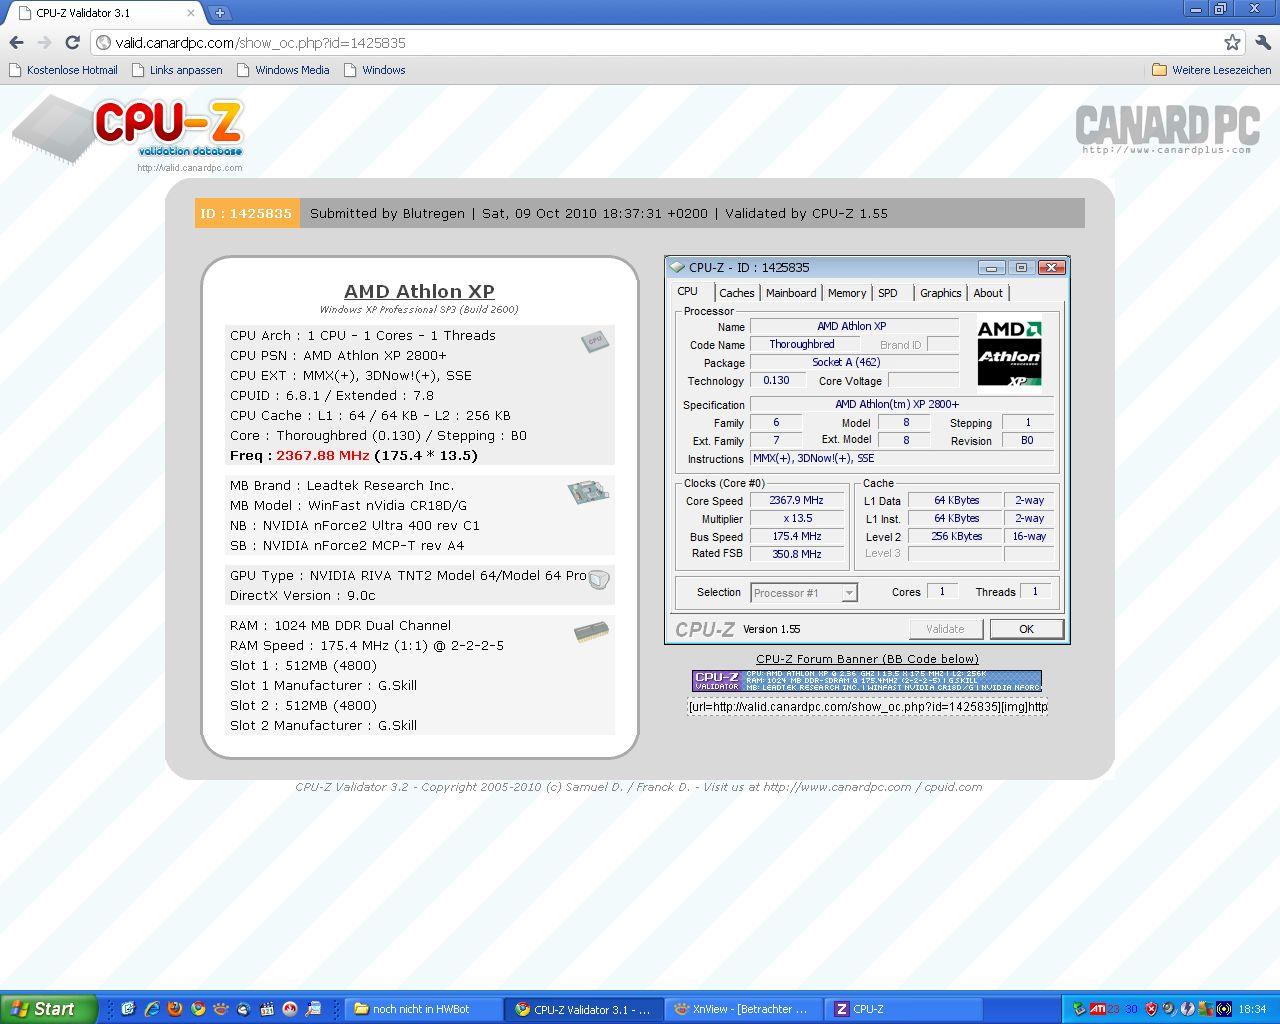Click the red 2367.88 MHz frequency value
This screenshot has height=1024, width=1280.
(x=323, y=455)
